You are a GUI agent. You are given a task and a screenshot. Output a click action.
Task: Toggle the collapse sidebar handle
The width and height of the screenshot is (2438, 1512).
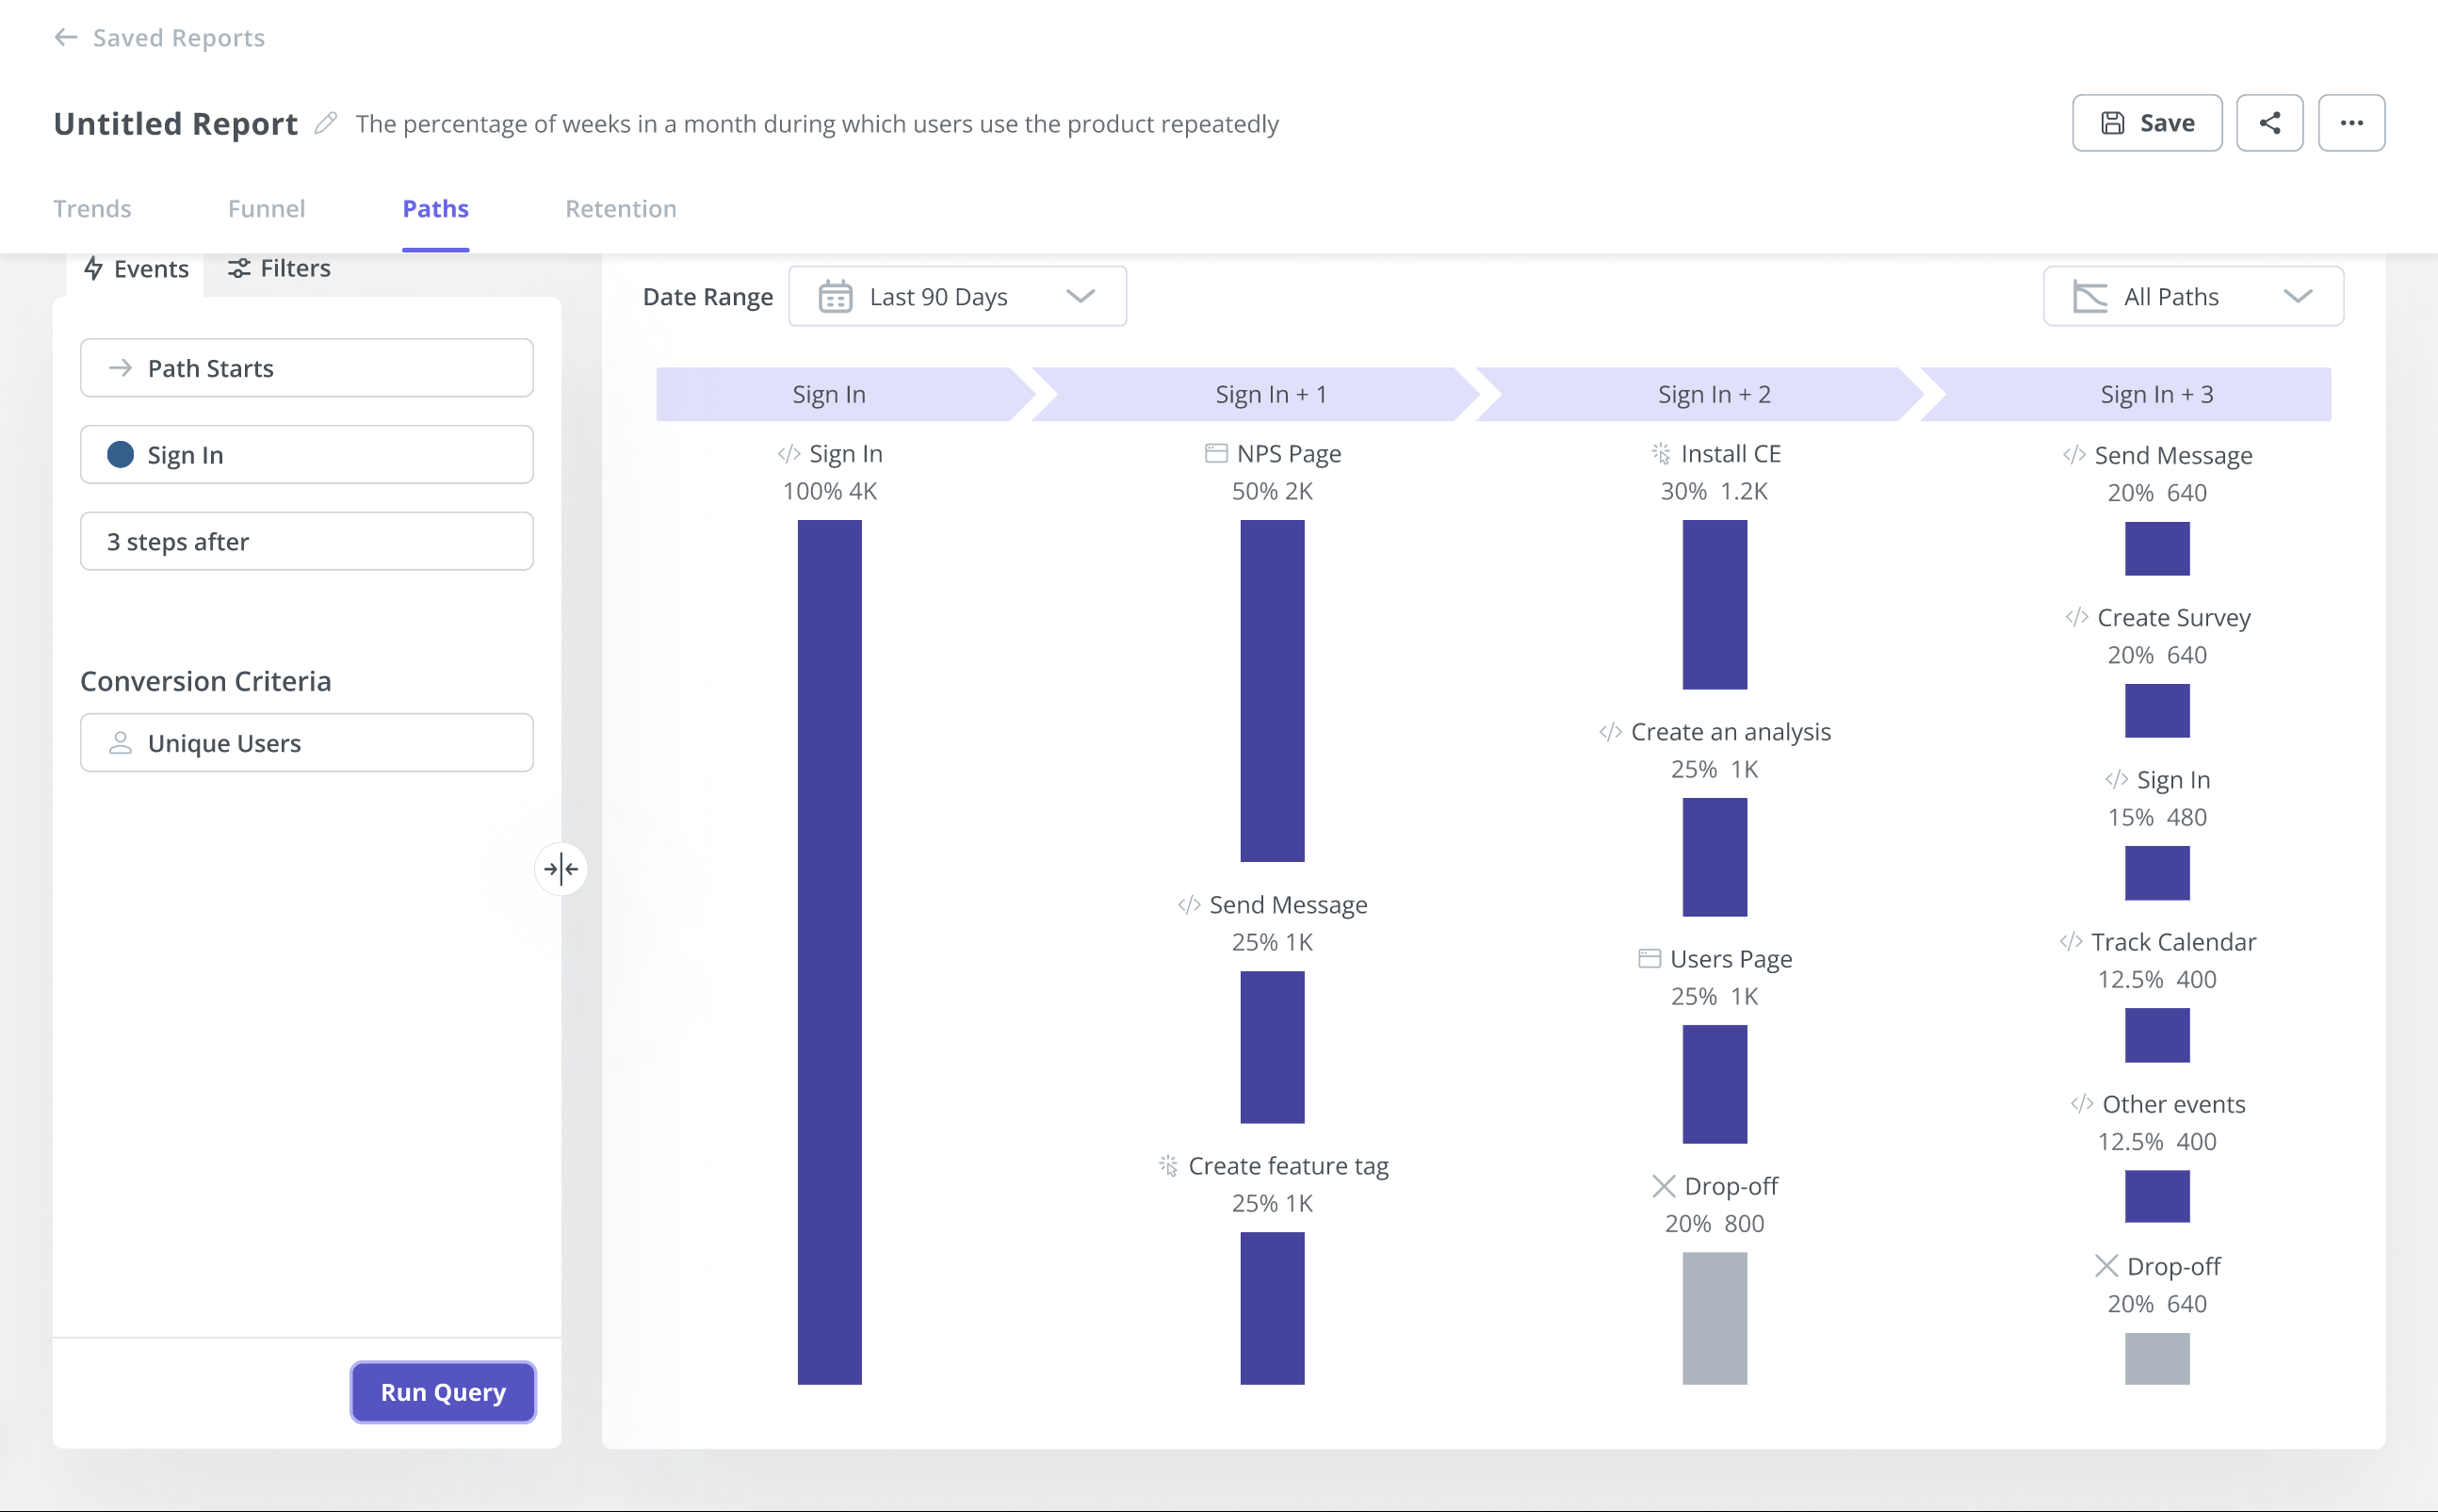click(561, 869)
